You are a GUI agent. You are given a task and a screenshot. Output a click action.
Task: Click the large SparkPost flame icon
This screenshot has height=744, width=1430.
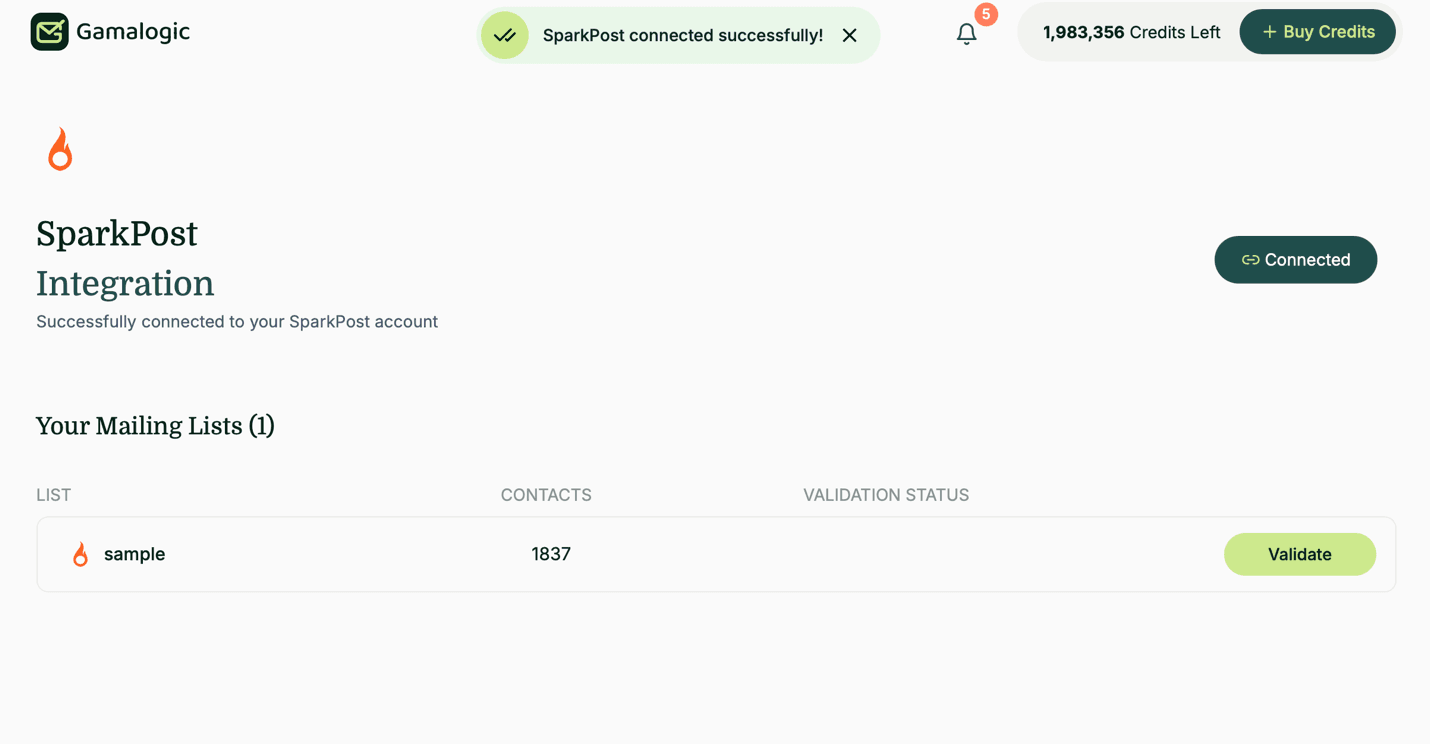point(60,150)
